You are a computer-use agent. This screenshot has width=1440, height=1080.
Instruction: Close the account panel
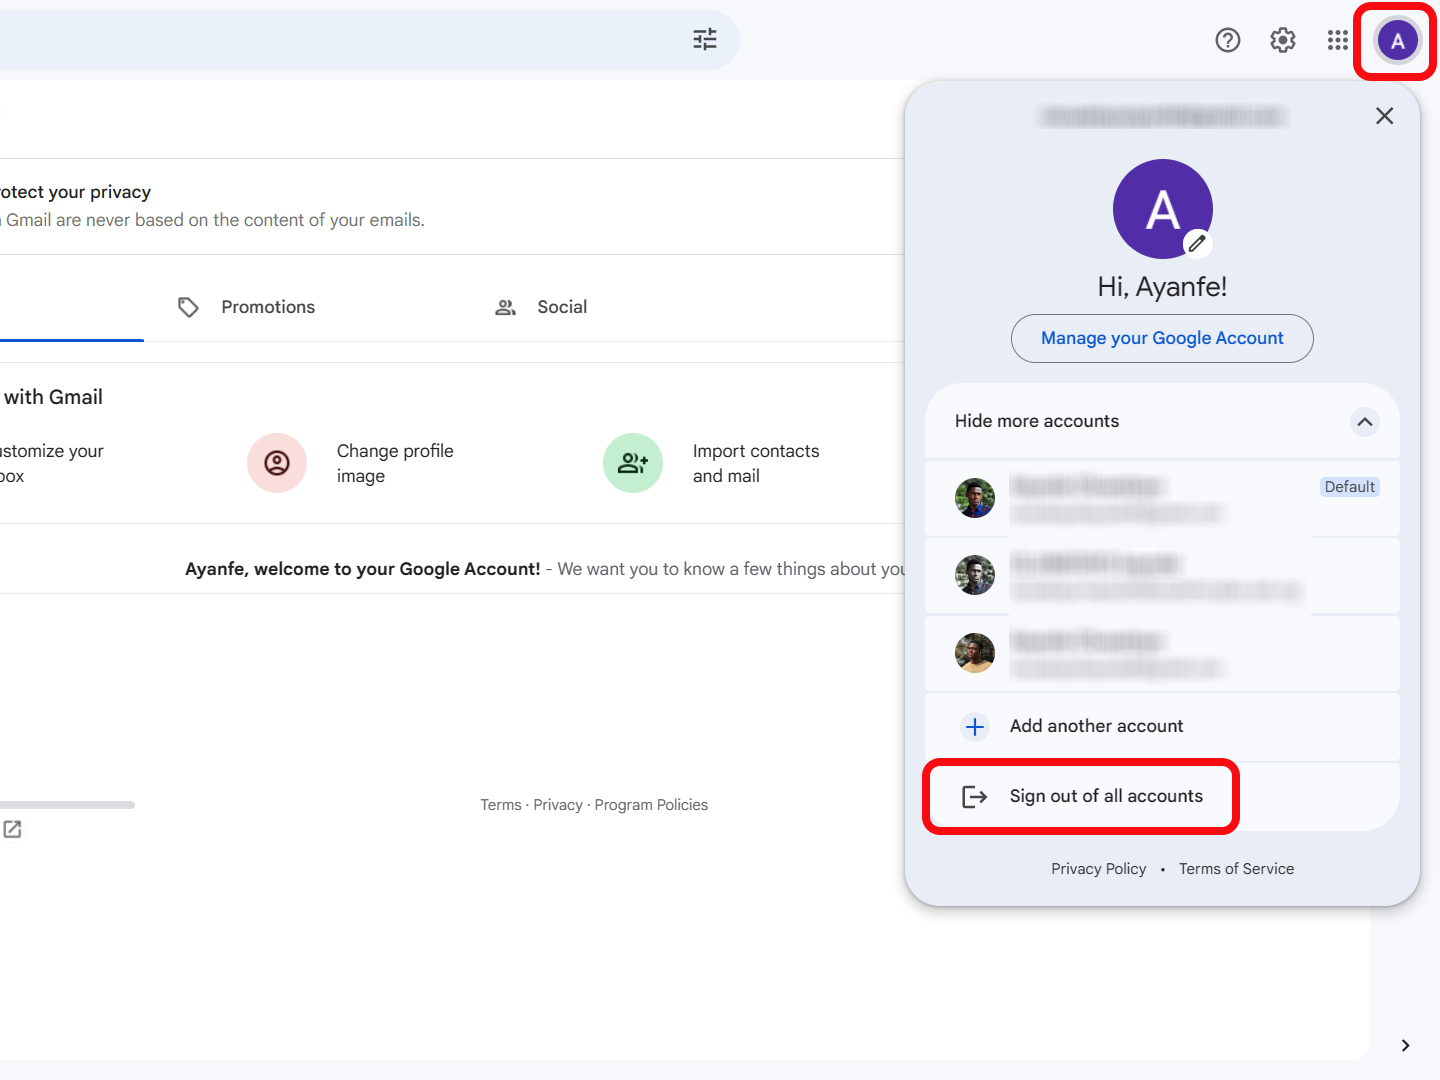click(1384, 116)
